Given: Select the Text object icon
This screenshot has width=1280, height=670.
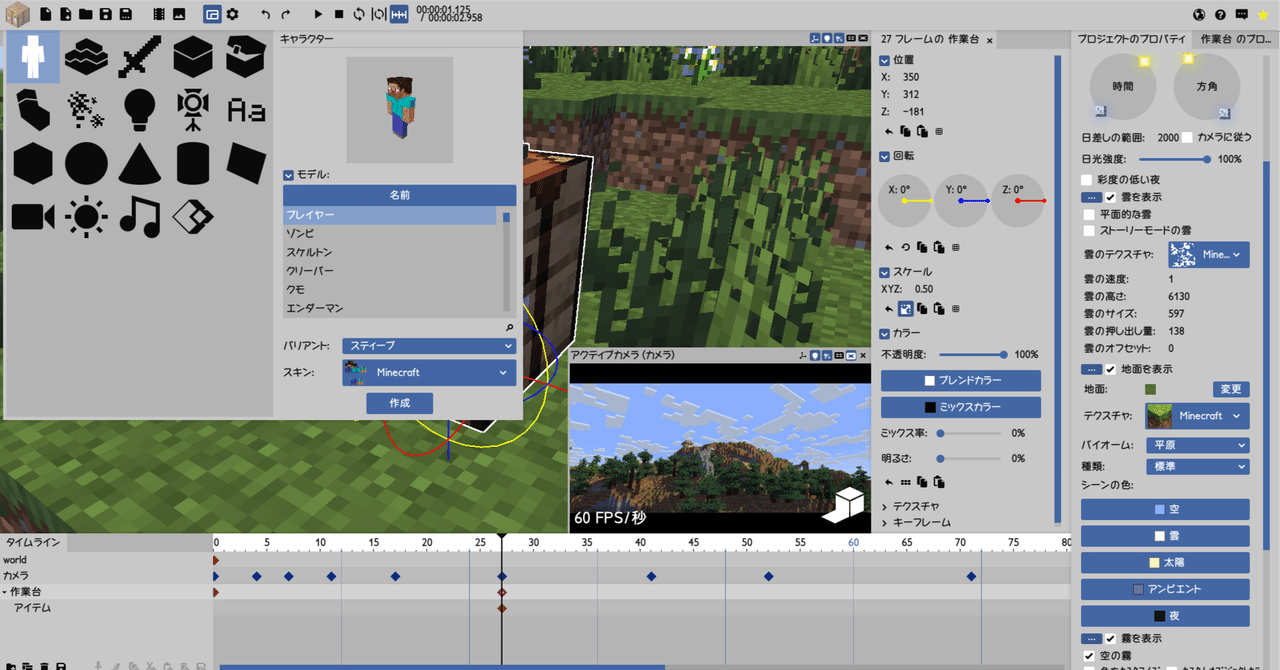Looking at the screenshot, I should click(x=246, y=109).
